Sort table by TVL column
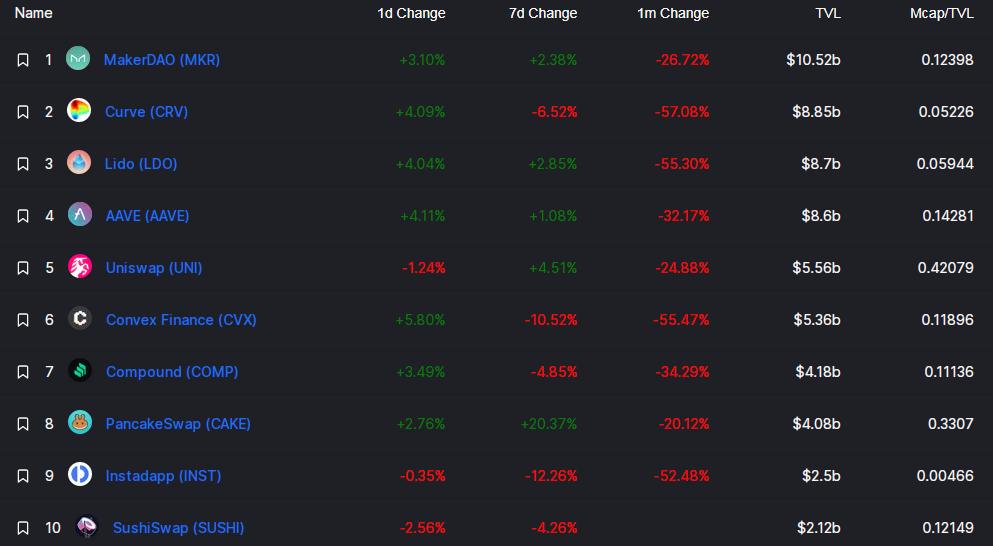The height and width of the screenshot is (546, 993). pos(827,13)
